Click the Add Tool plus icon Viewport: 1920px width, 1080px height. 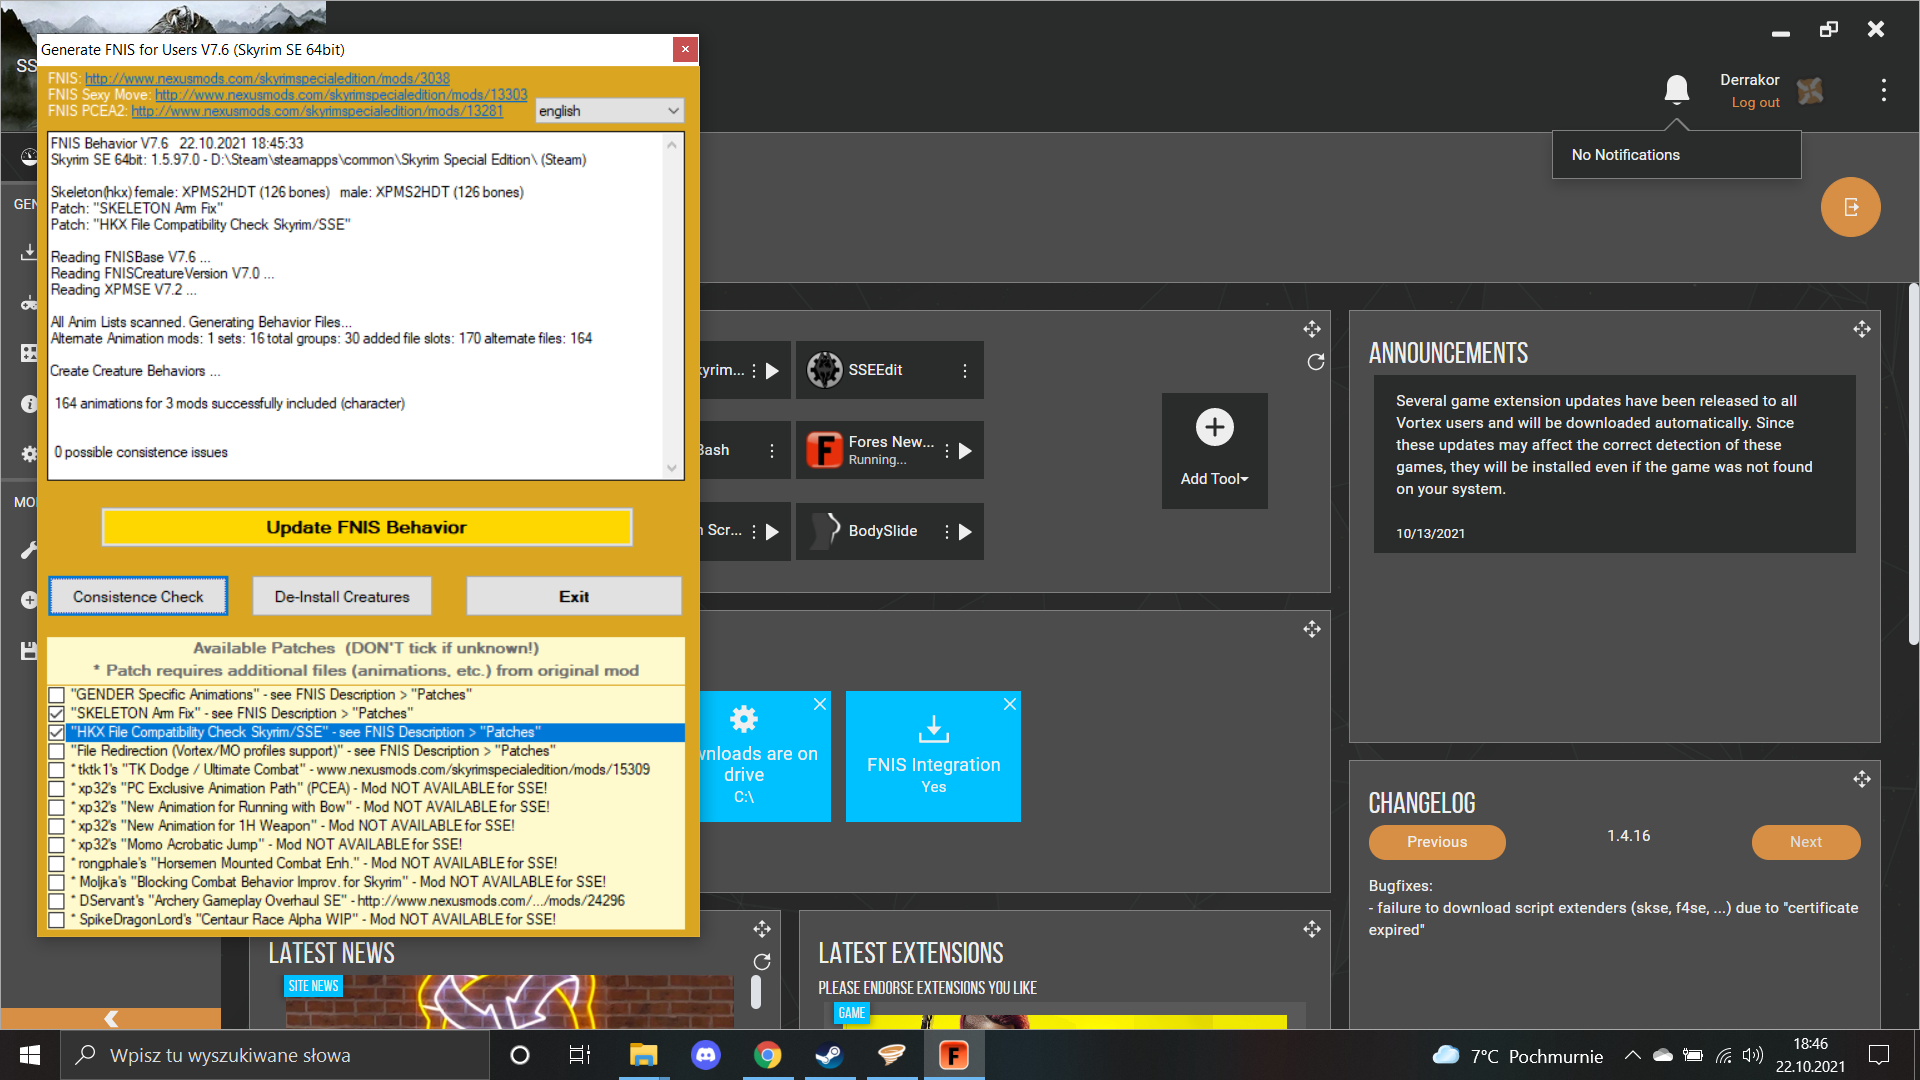[x=1215, y=427]
